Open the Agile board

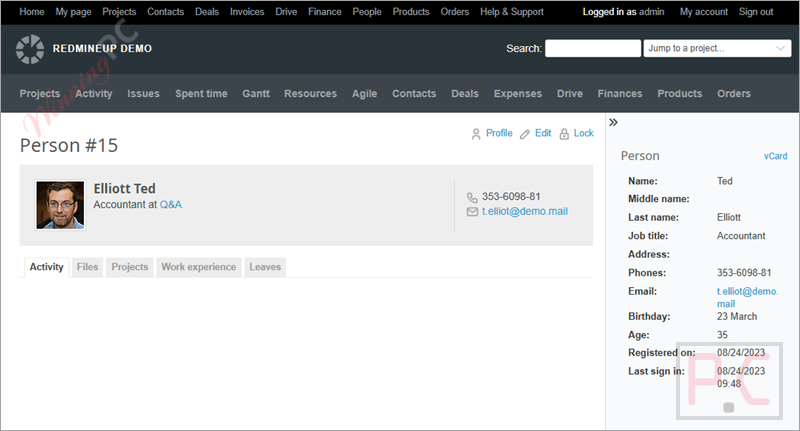click(364, 94)
